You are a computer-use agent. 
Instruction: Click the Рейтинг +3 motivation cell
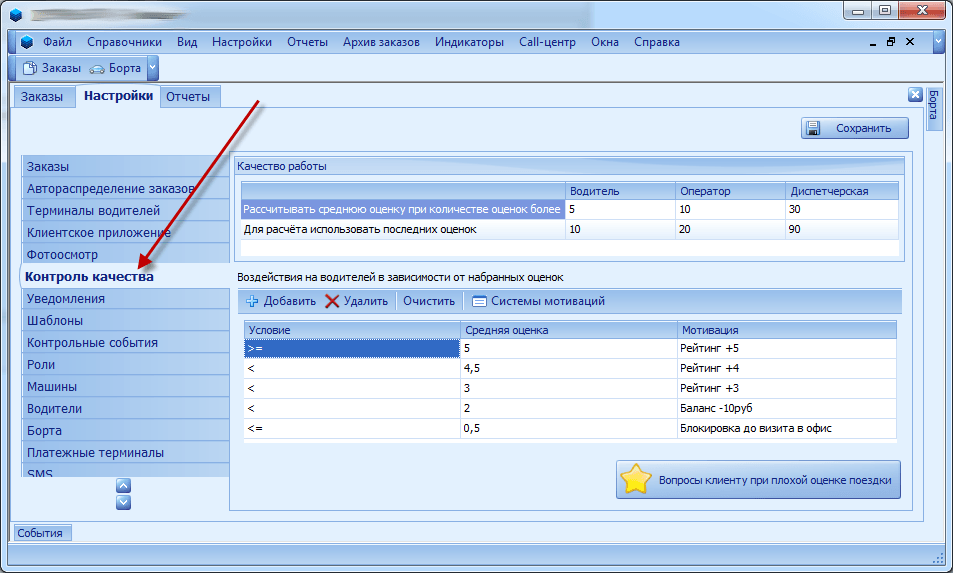[x=786, y=388]
